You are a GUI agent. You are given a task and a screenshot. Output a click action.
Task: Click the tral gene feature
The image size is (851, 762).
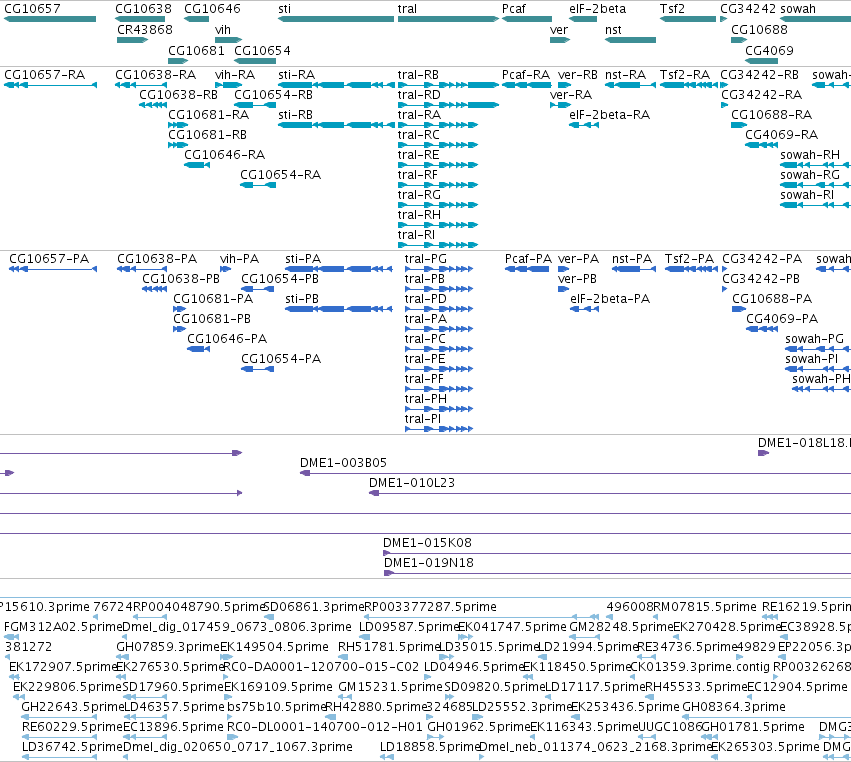448,19
